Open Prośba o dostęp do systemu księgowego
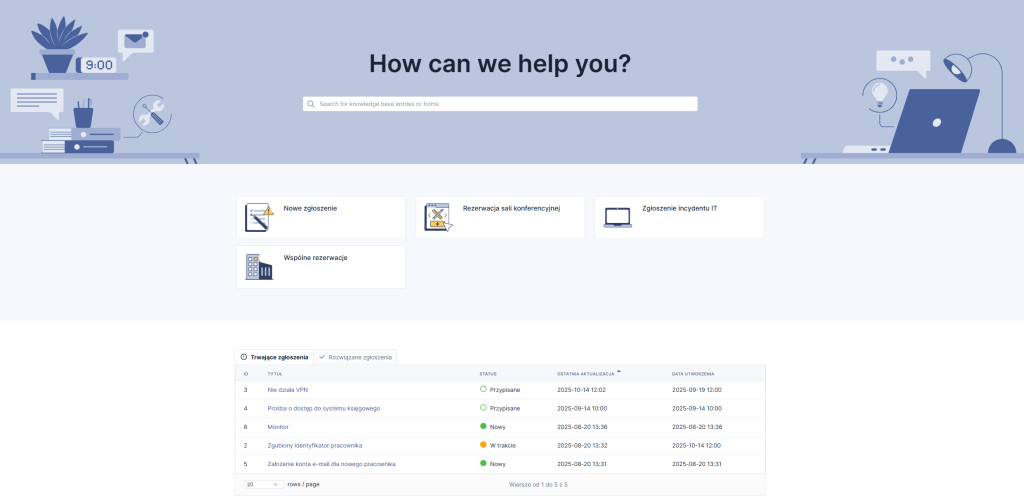Screen dimensions: 1024x499 click(323, 408)
